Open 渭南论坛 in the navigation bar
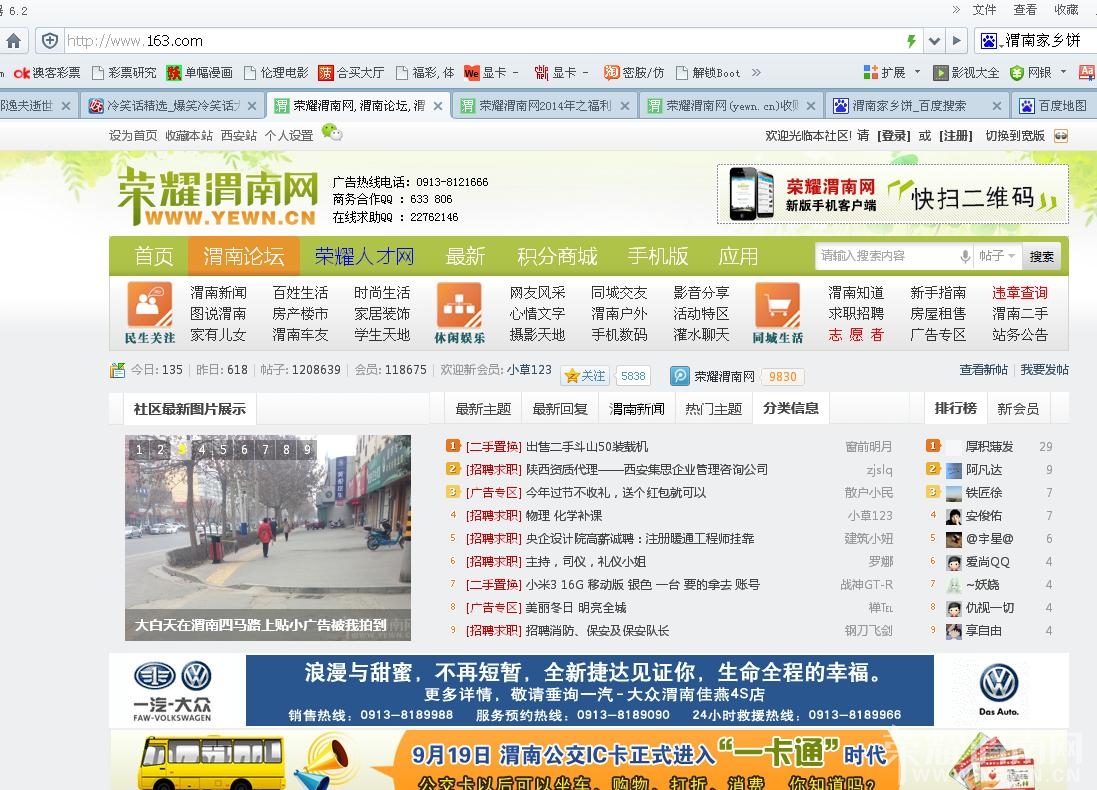Screen dimensions: 1097x790 click(244, 256)
